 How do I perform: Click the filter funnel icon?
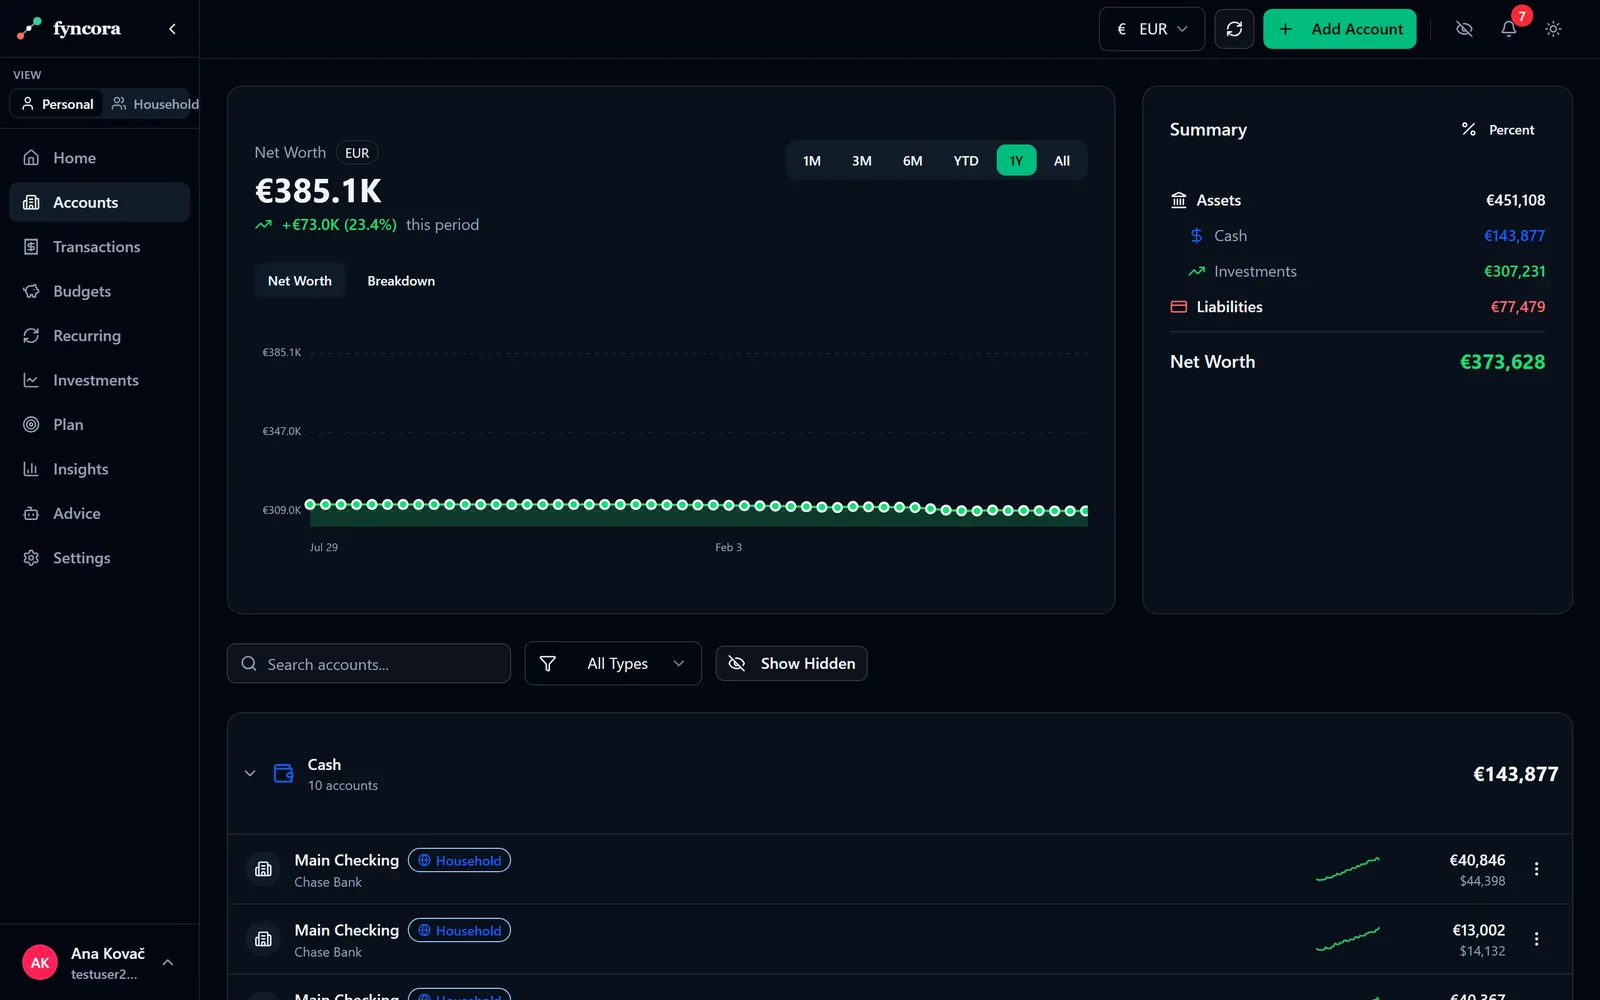point(548,664)
